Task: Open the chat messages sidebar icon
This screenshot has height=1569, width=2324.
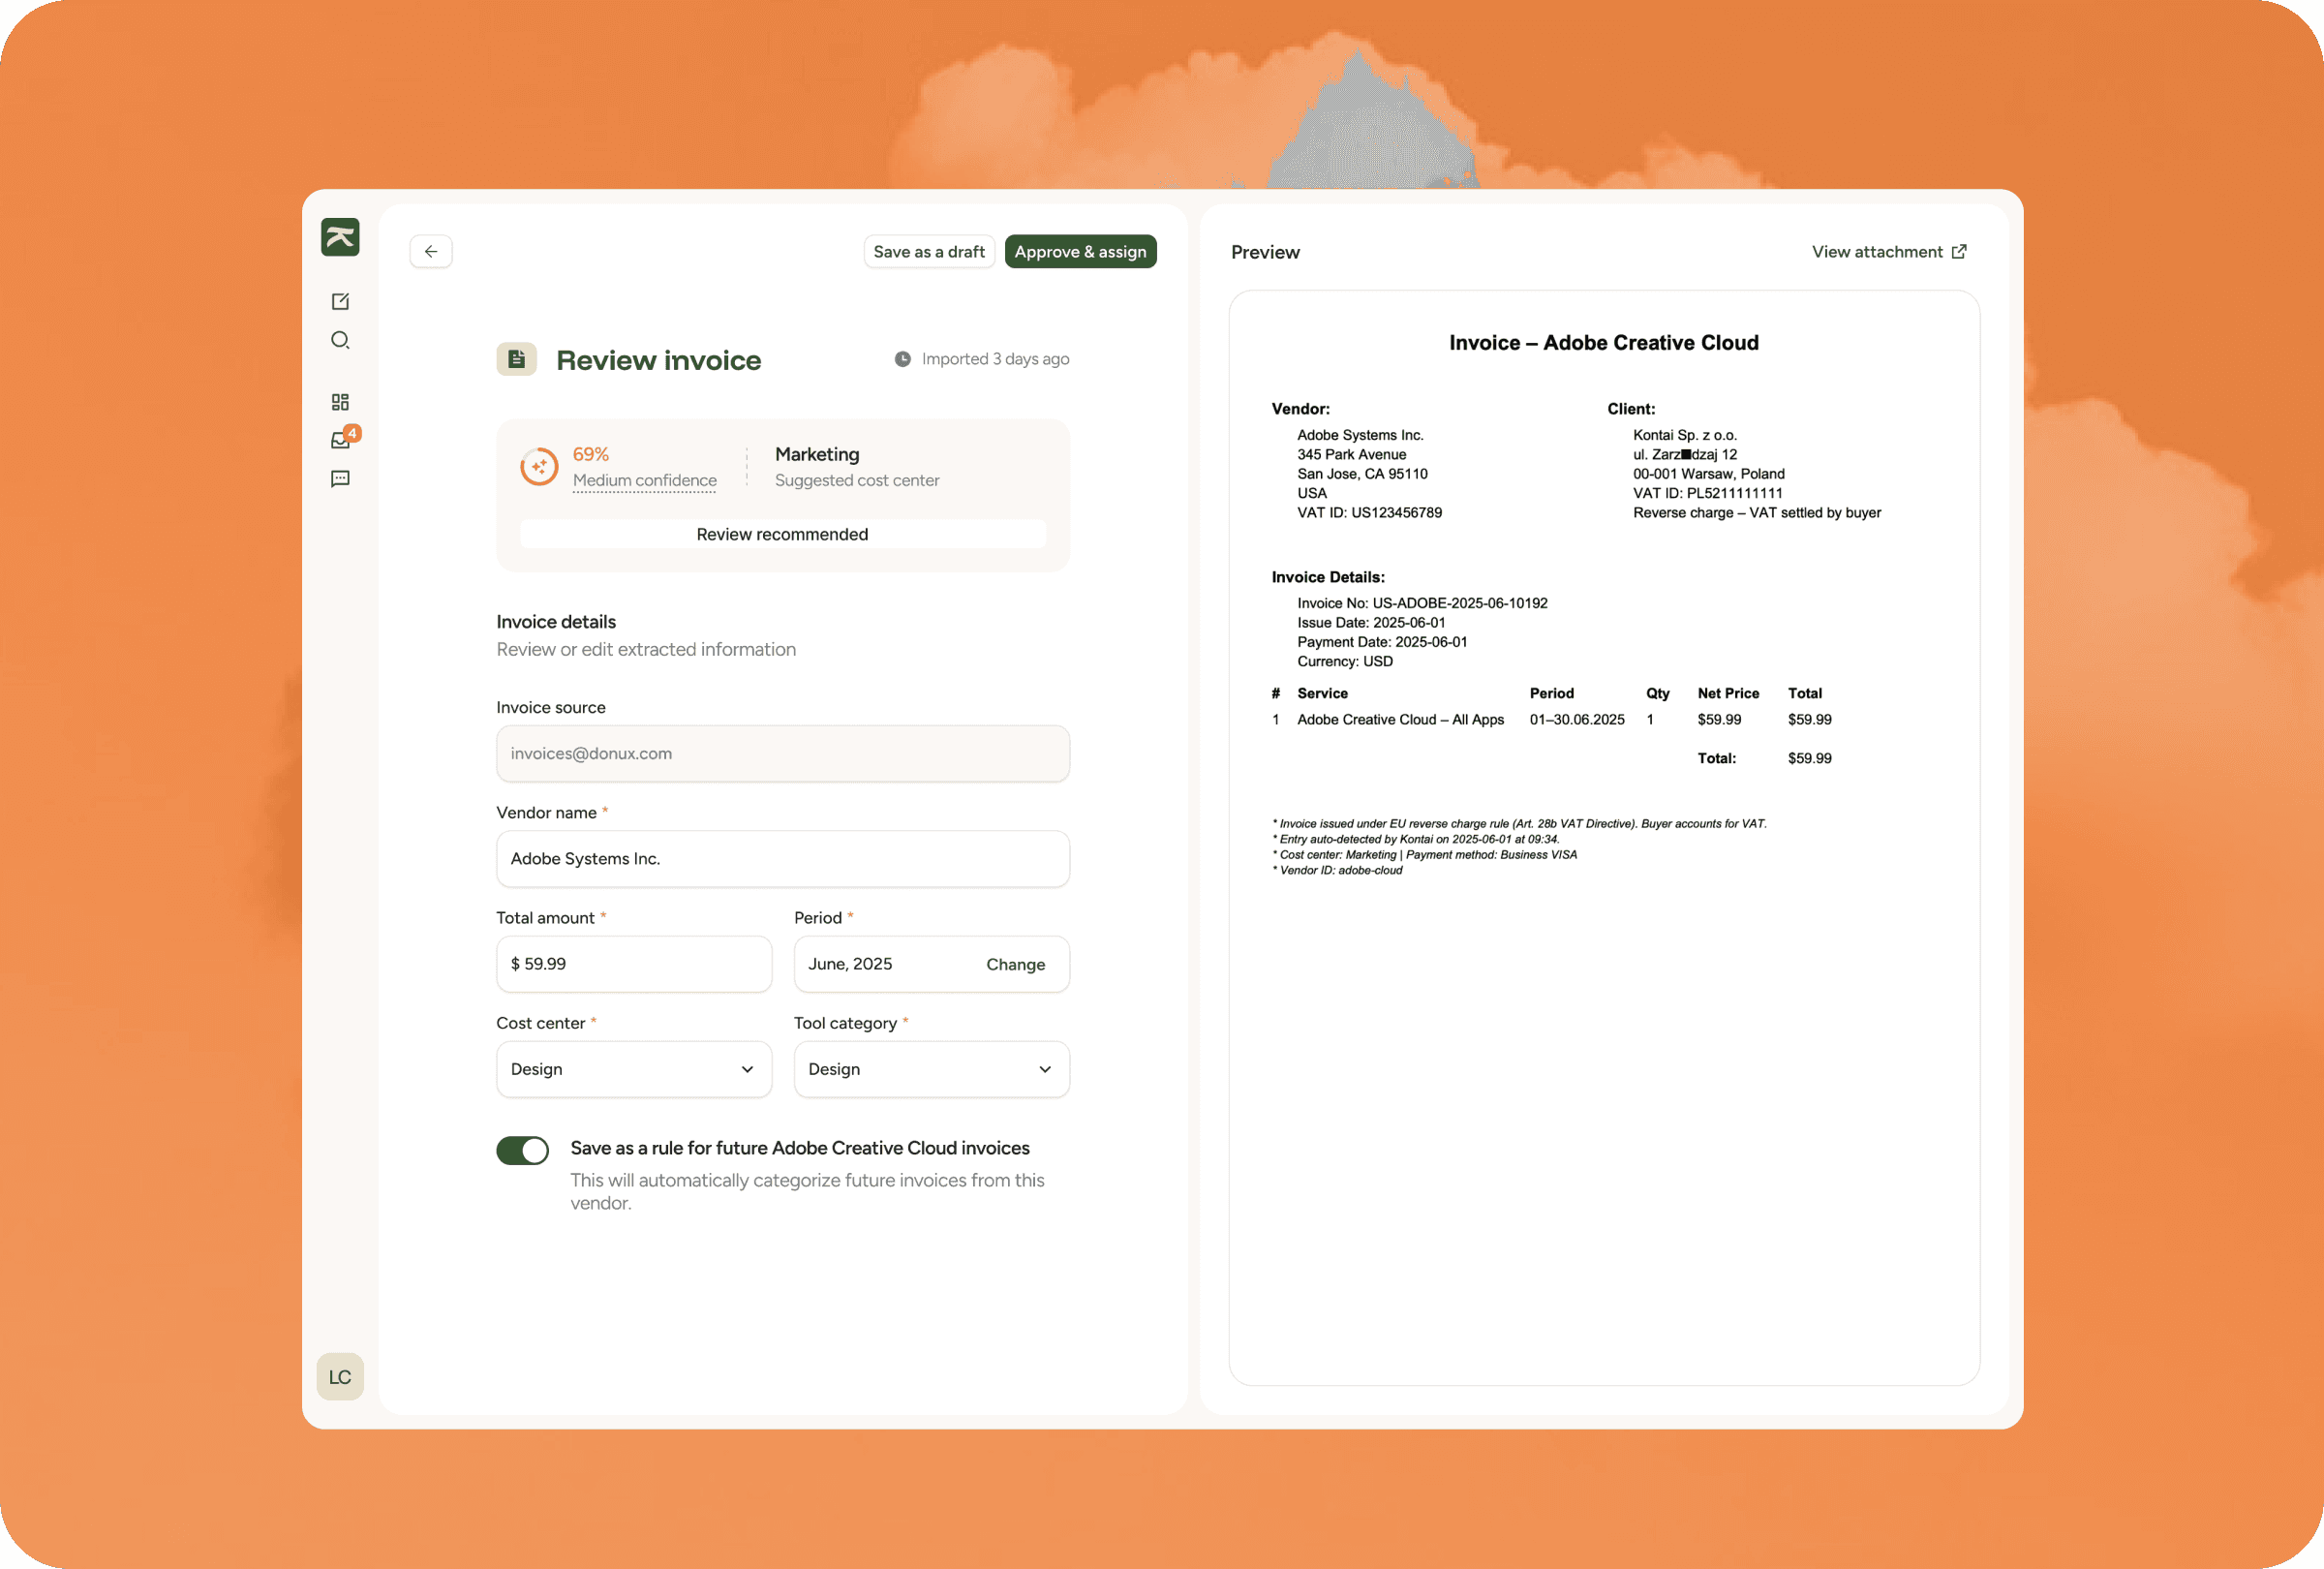Action: pyautogui.click(x=340, y=479)
